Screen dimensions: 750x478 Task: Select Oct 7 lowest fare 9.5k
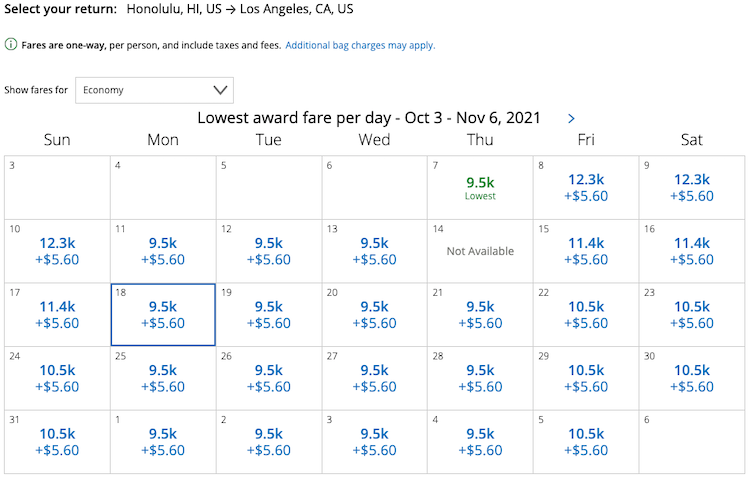point(480,188)
